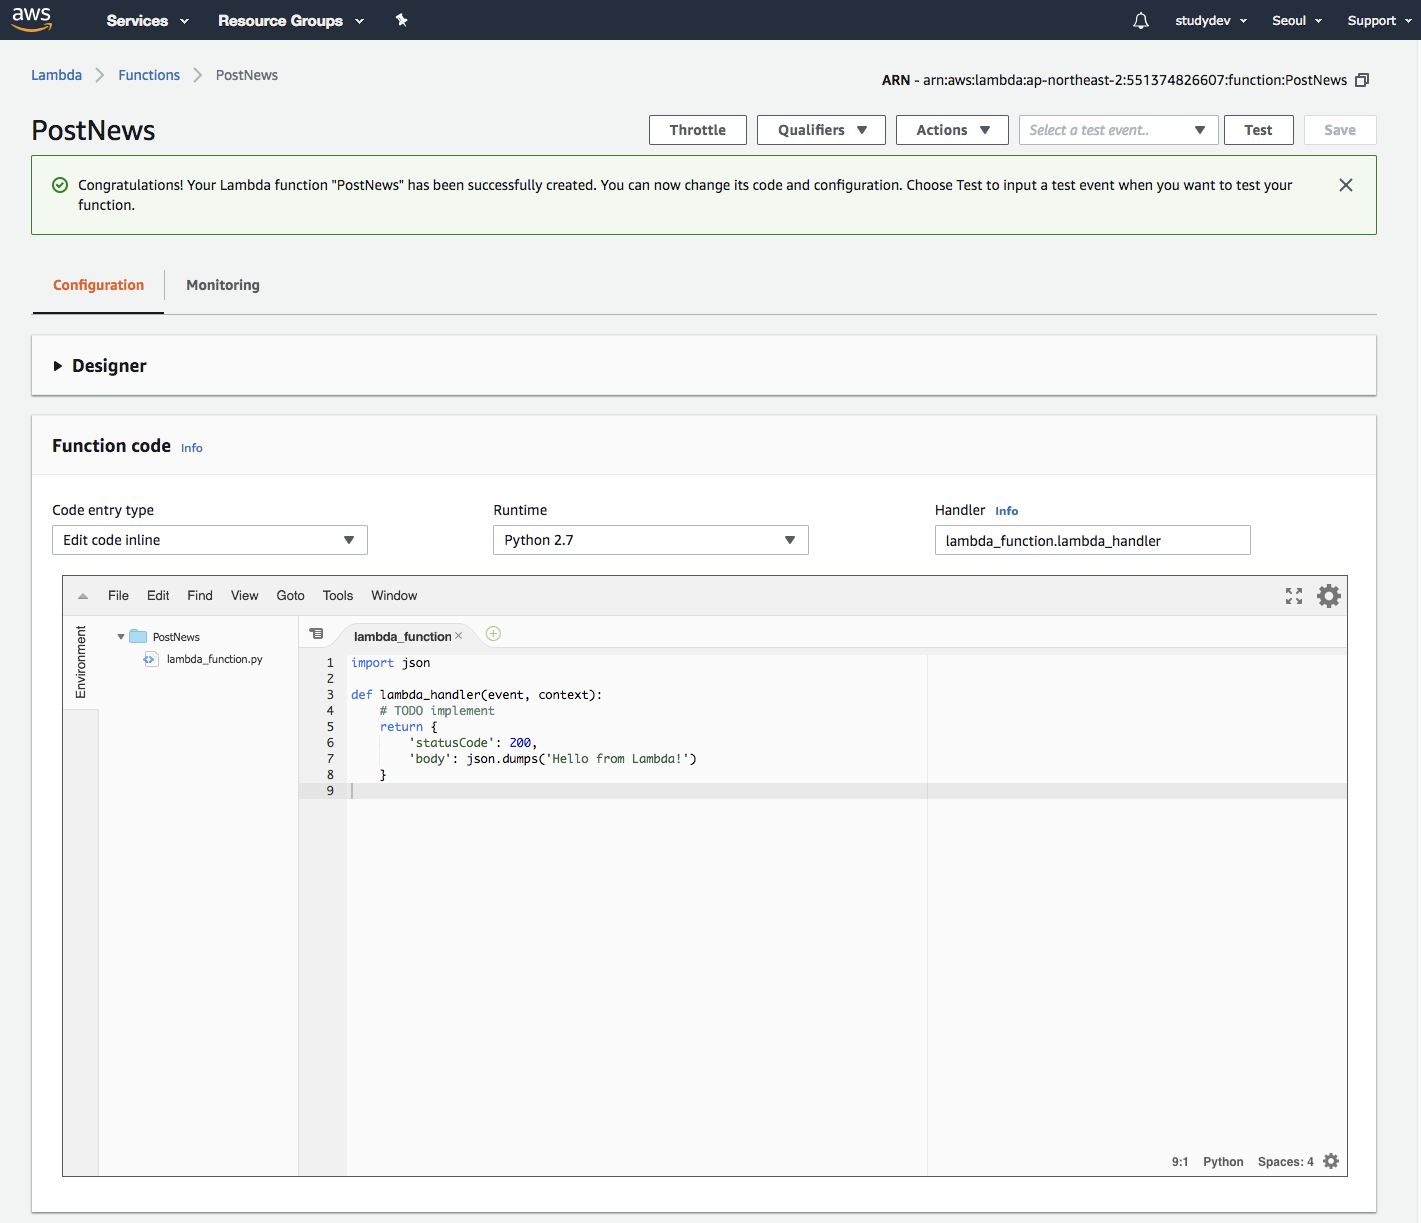Collapse the PostNews folder in tree
Image resolution: width=1421 pixels, height=1223 pixels.
click(121, 637)
